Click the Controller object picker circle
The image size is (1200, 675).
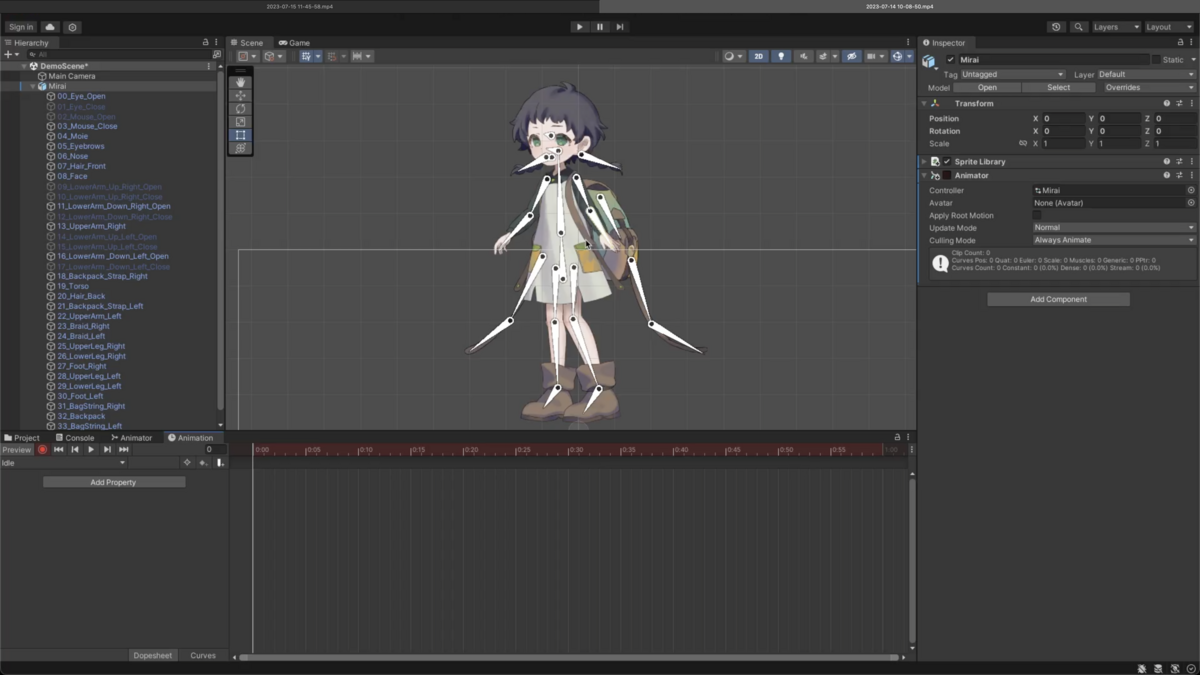tap(1191, 190)
